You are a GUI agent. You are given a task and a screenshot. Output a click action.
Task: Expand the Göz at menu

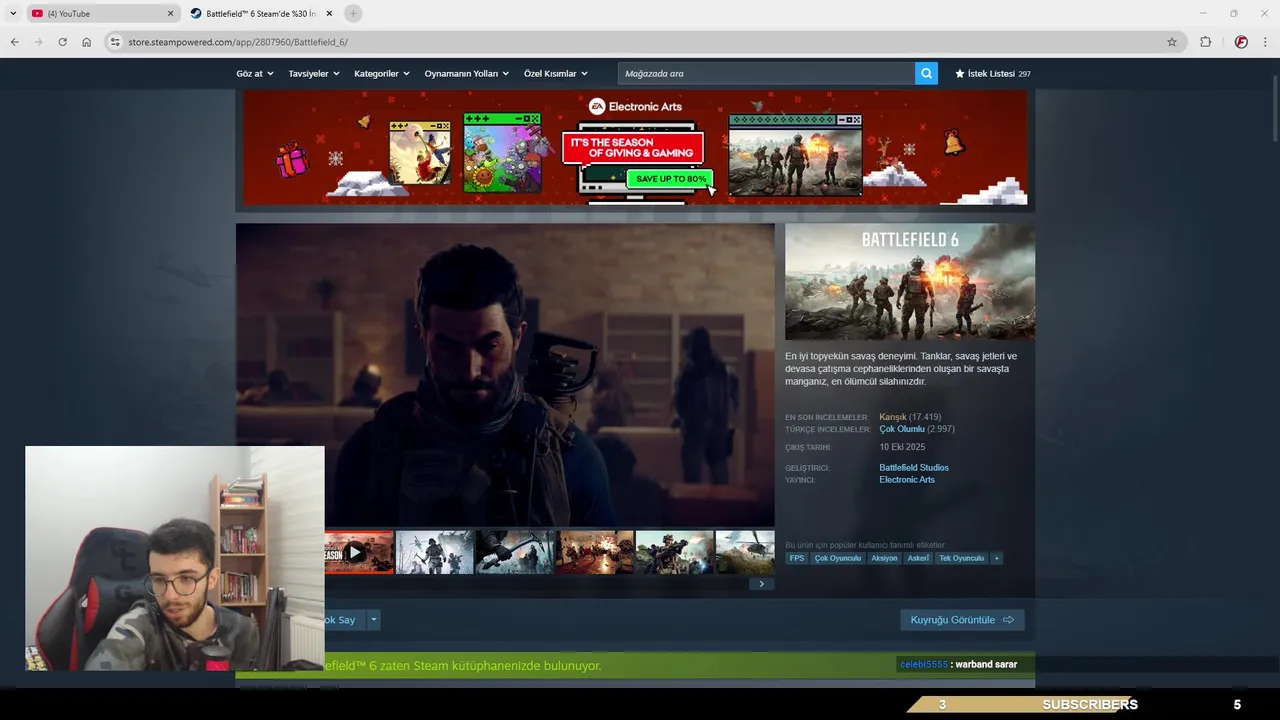pyautogui.click(x=254, y=73)
